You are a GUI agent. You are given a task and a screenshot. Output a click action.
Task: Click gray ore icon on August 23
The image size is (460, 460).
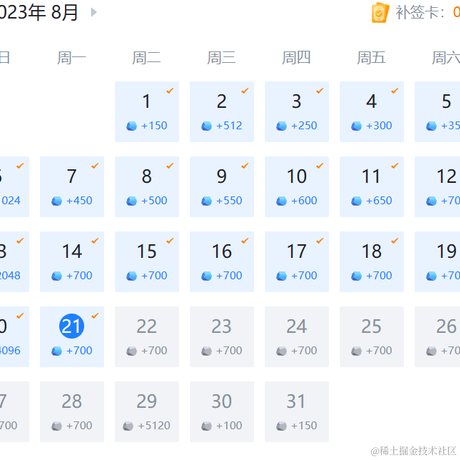[x=207, y=351]
